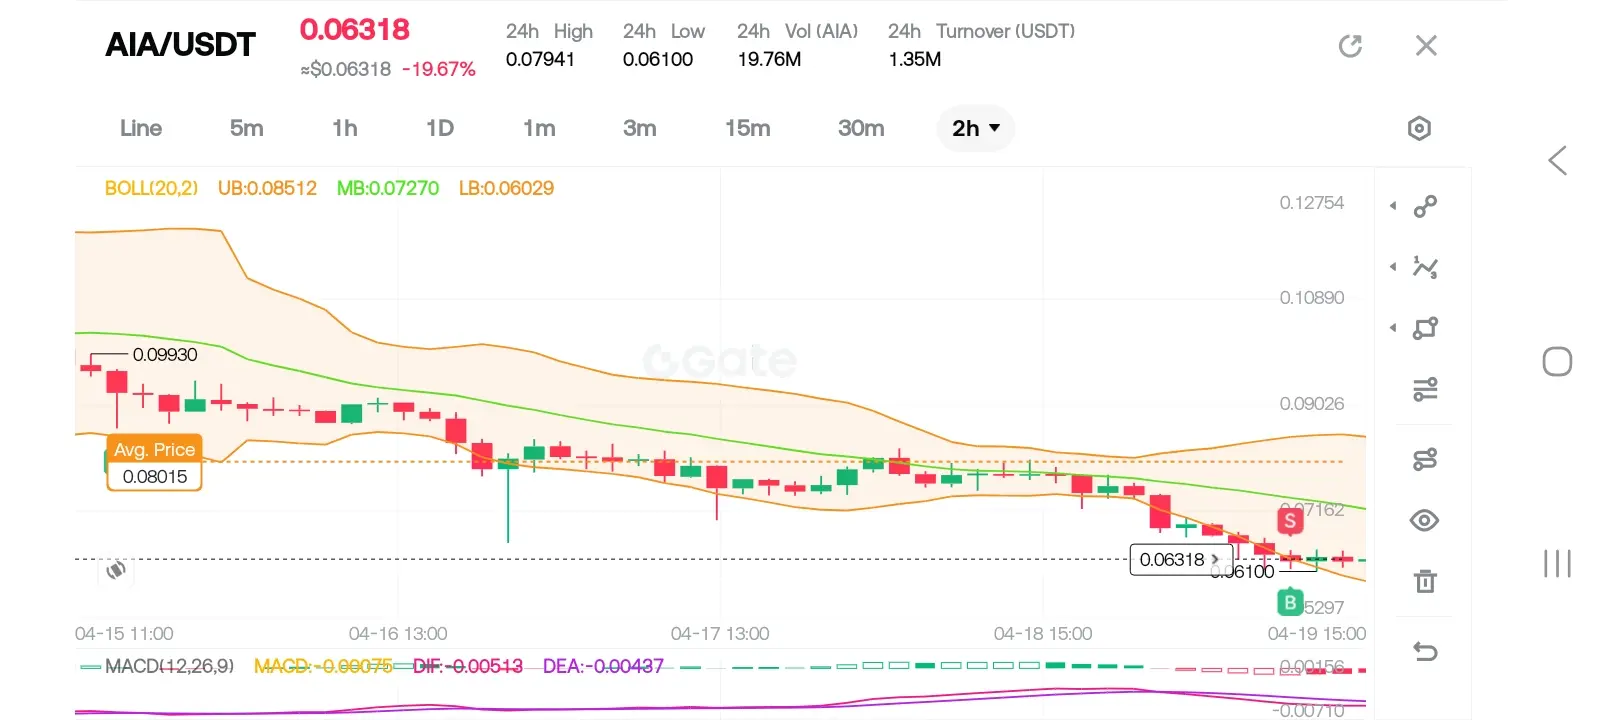Tap the LB:0.06029 lower band value
The height and width of the screenshot is (720, 1600).
pyautogui.click(x=506, y=188)
